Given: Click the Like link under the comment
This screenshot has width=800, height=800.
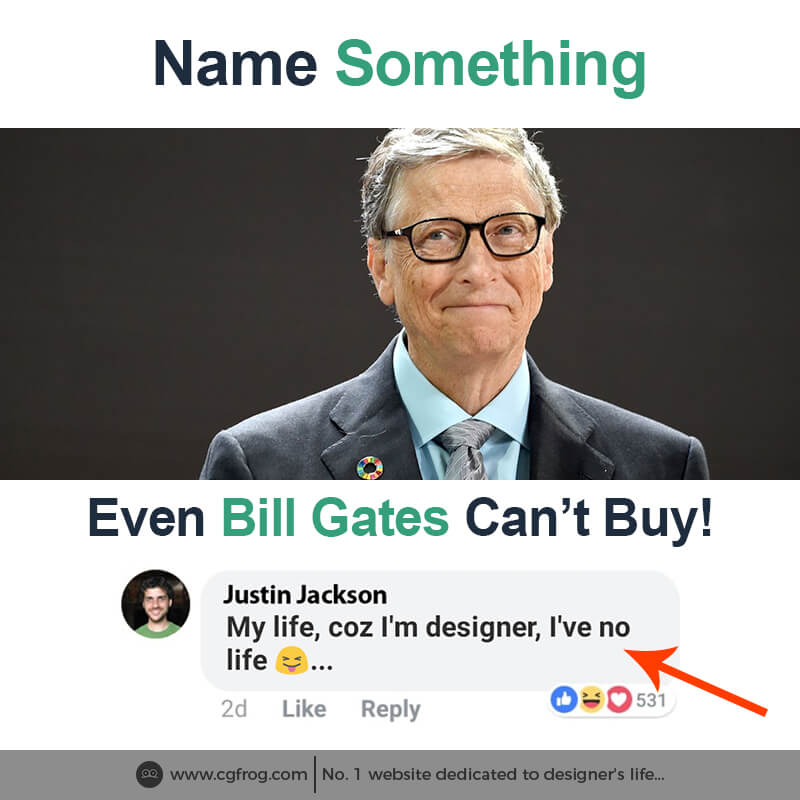Looking at the screenshot, I should tap(304, 709).
